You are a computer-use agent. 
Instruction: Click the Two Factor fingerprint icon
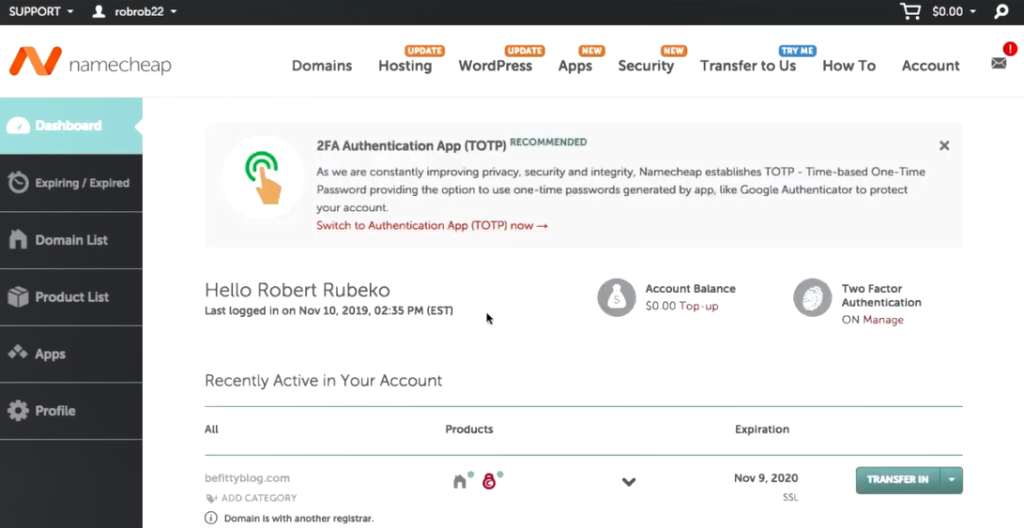(x=812, y=298)
